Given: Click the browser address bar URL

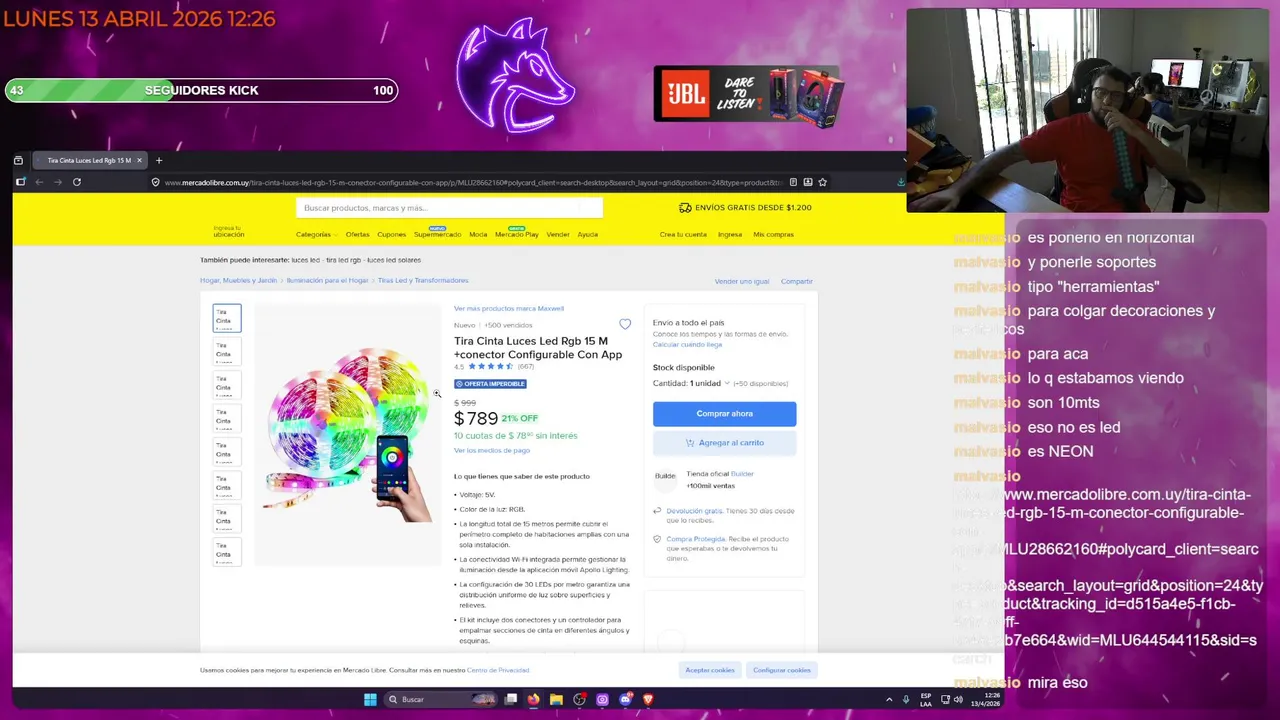Looking at the screenshot, I should pyautogui.click(x=472, y=182).
